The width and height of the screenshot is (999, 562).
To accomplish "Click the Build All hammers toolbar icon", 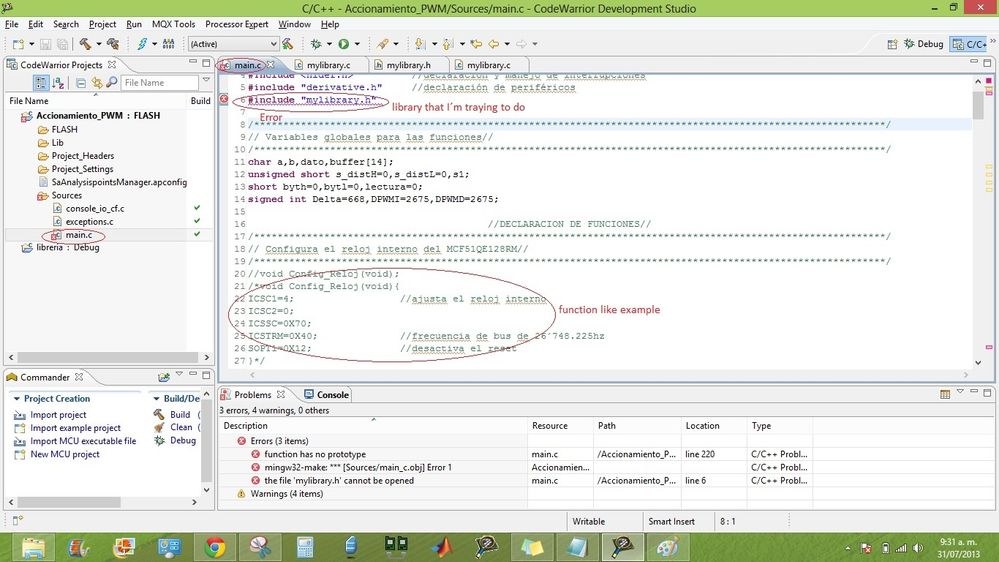I will pos(113,44).
